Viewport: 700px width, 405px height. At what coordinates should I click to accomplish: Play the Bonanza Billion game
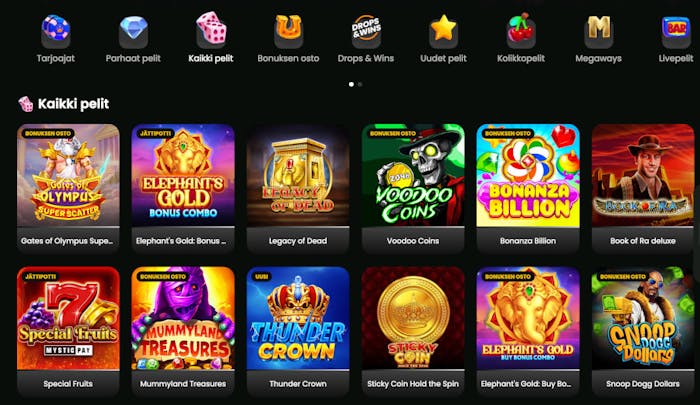point(528,188)
